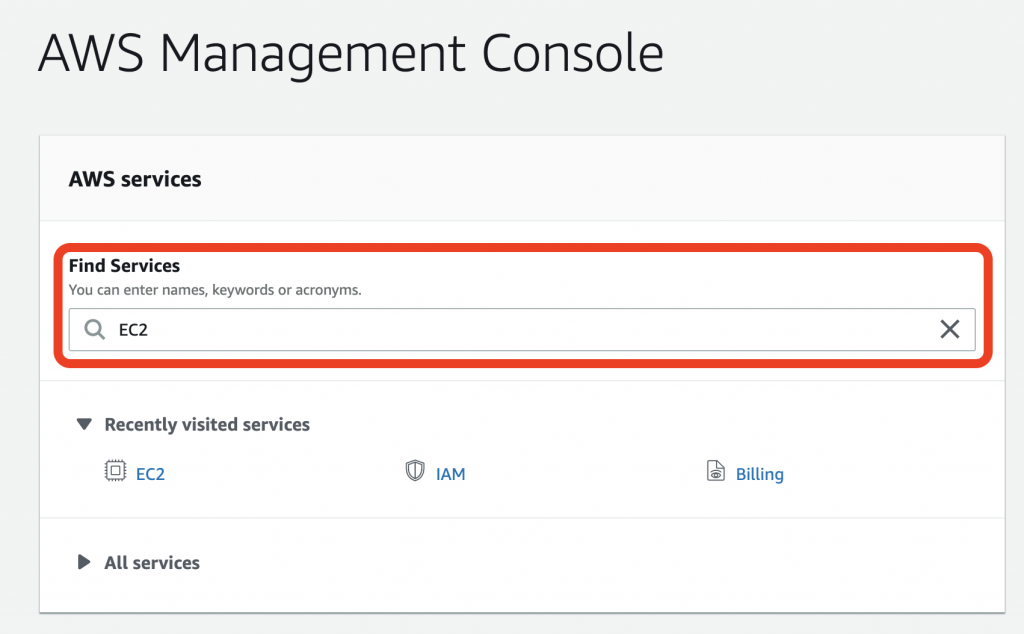Click the EC2 chip icon
1024x634 pixels.
116,472
